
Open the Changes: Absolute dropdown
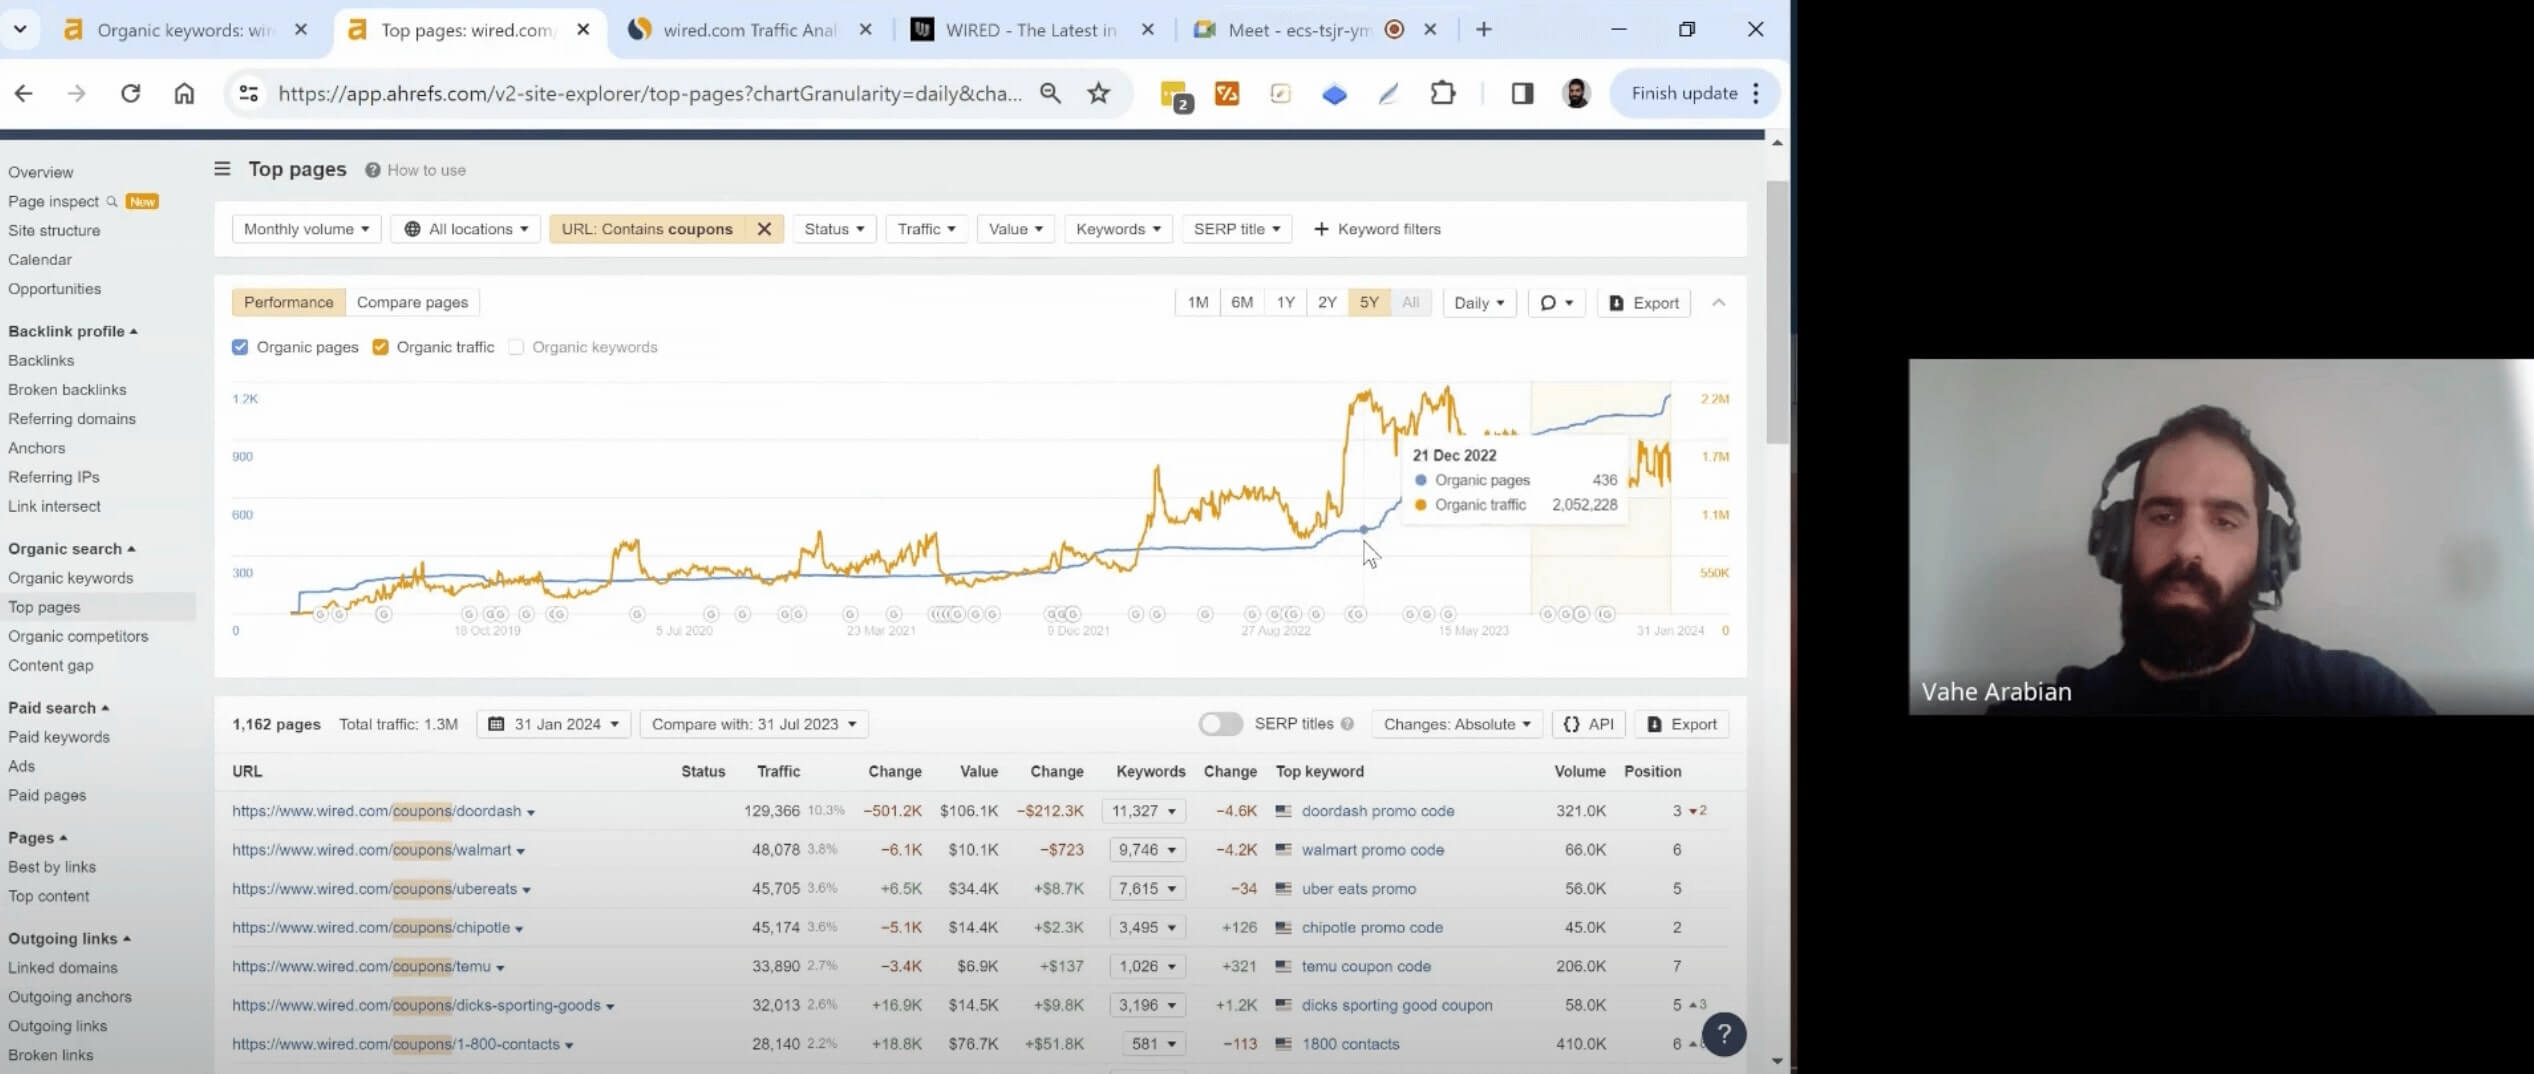(x=1456, y=724)
